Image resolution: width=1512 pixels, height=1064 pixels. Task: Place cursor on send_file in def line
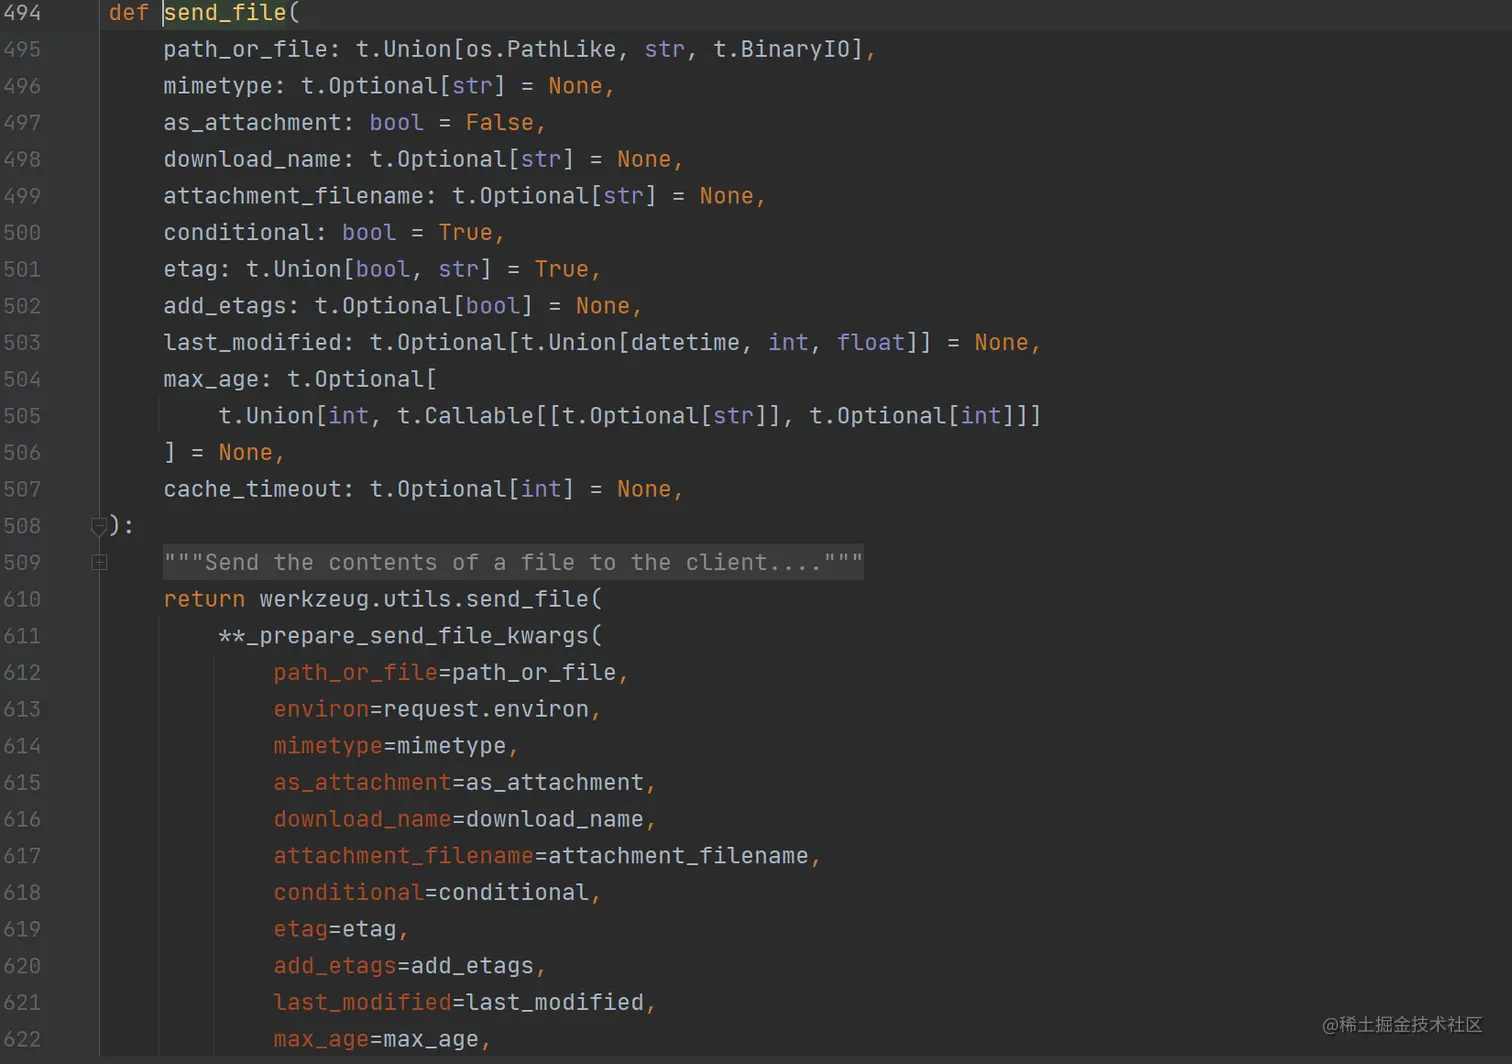pyautogui.click(x=225, y=13)
